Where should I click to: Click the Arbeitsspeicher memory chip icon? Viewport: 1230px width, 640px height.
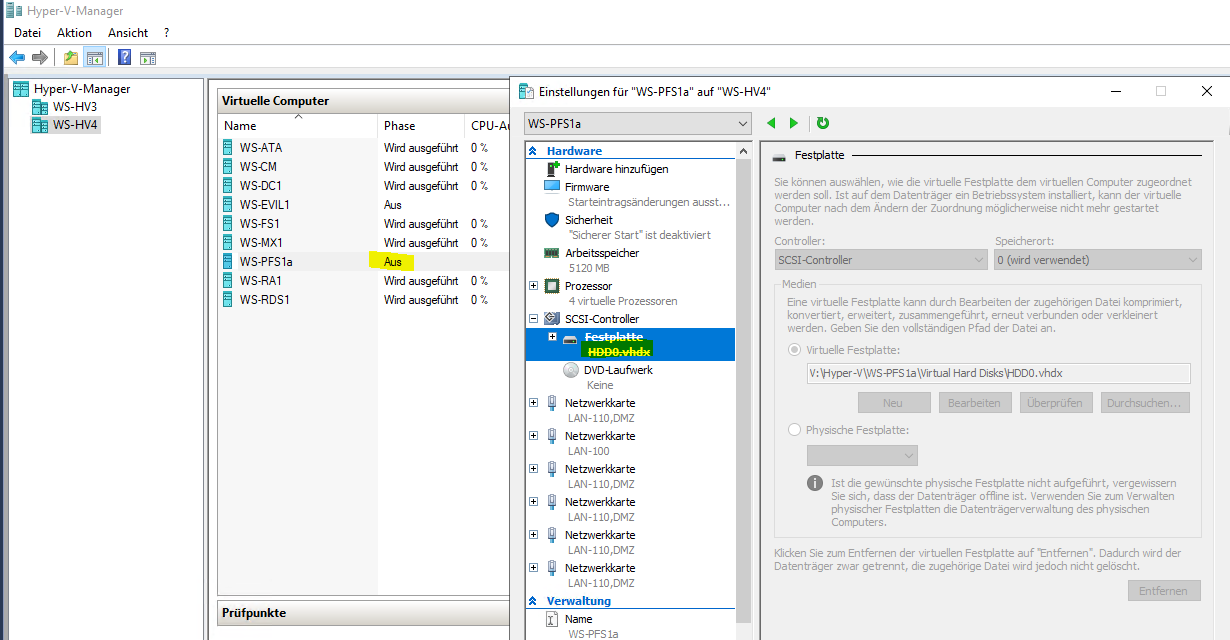(552, 253)
